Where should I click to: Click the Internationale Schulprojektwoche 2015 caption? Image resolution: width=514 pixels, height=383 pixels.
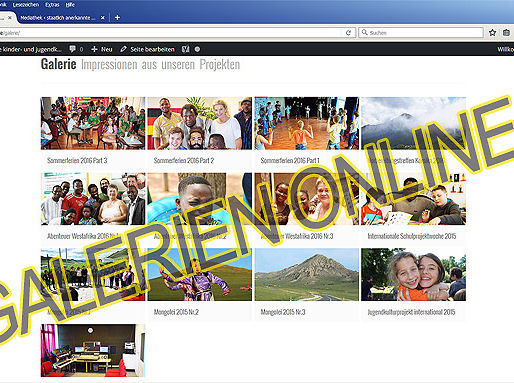click(412, 236)
